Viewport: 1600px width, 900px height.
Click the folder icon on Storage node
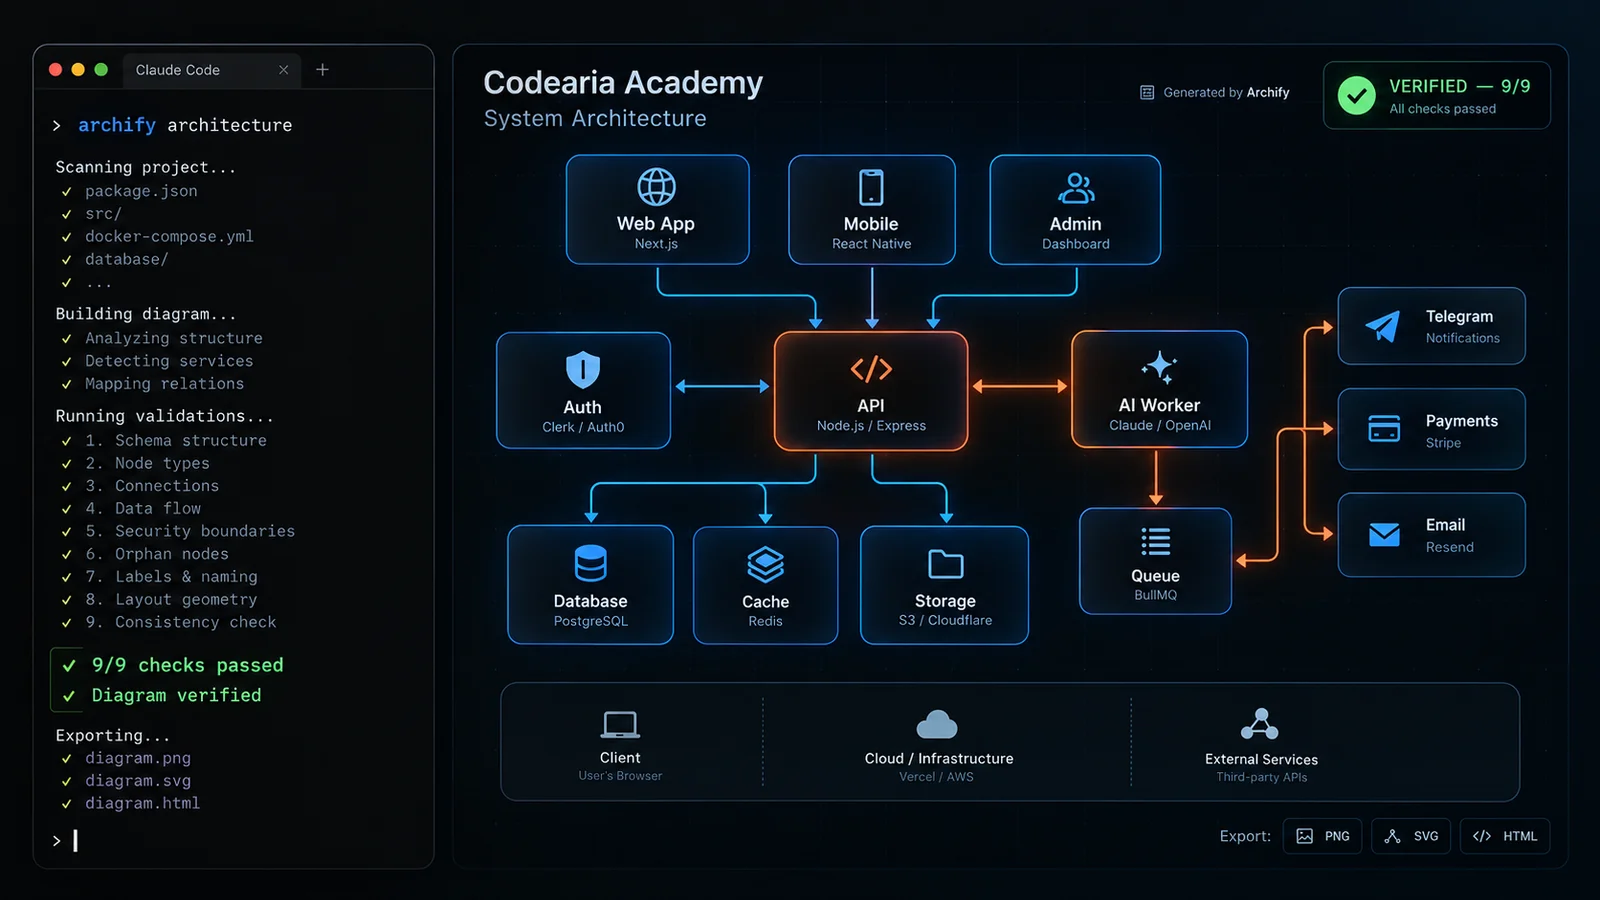coord(945,564)
